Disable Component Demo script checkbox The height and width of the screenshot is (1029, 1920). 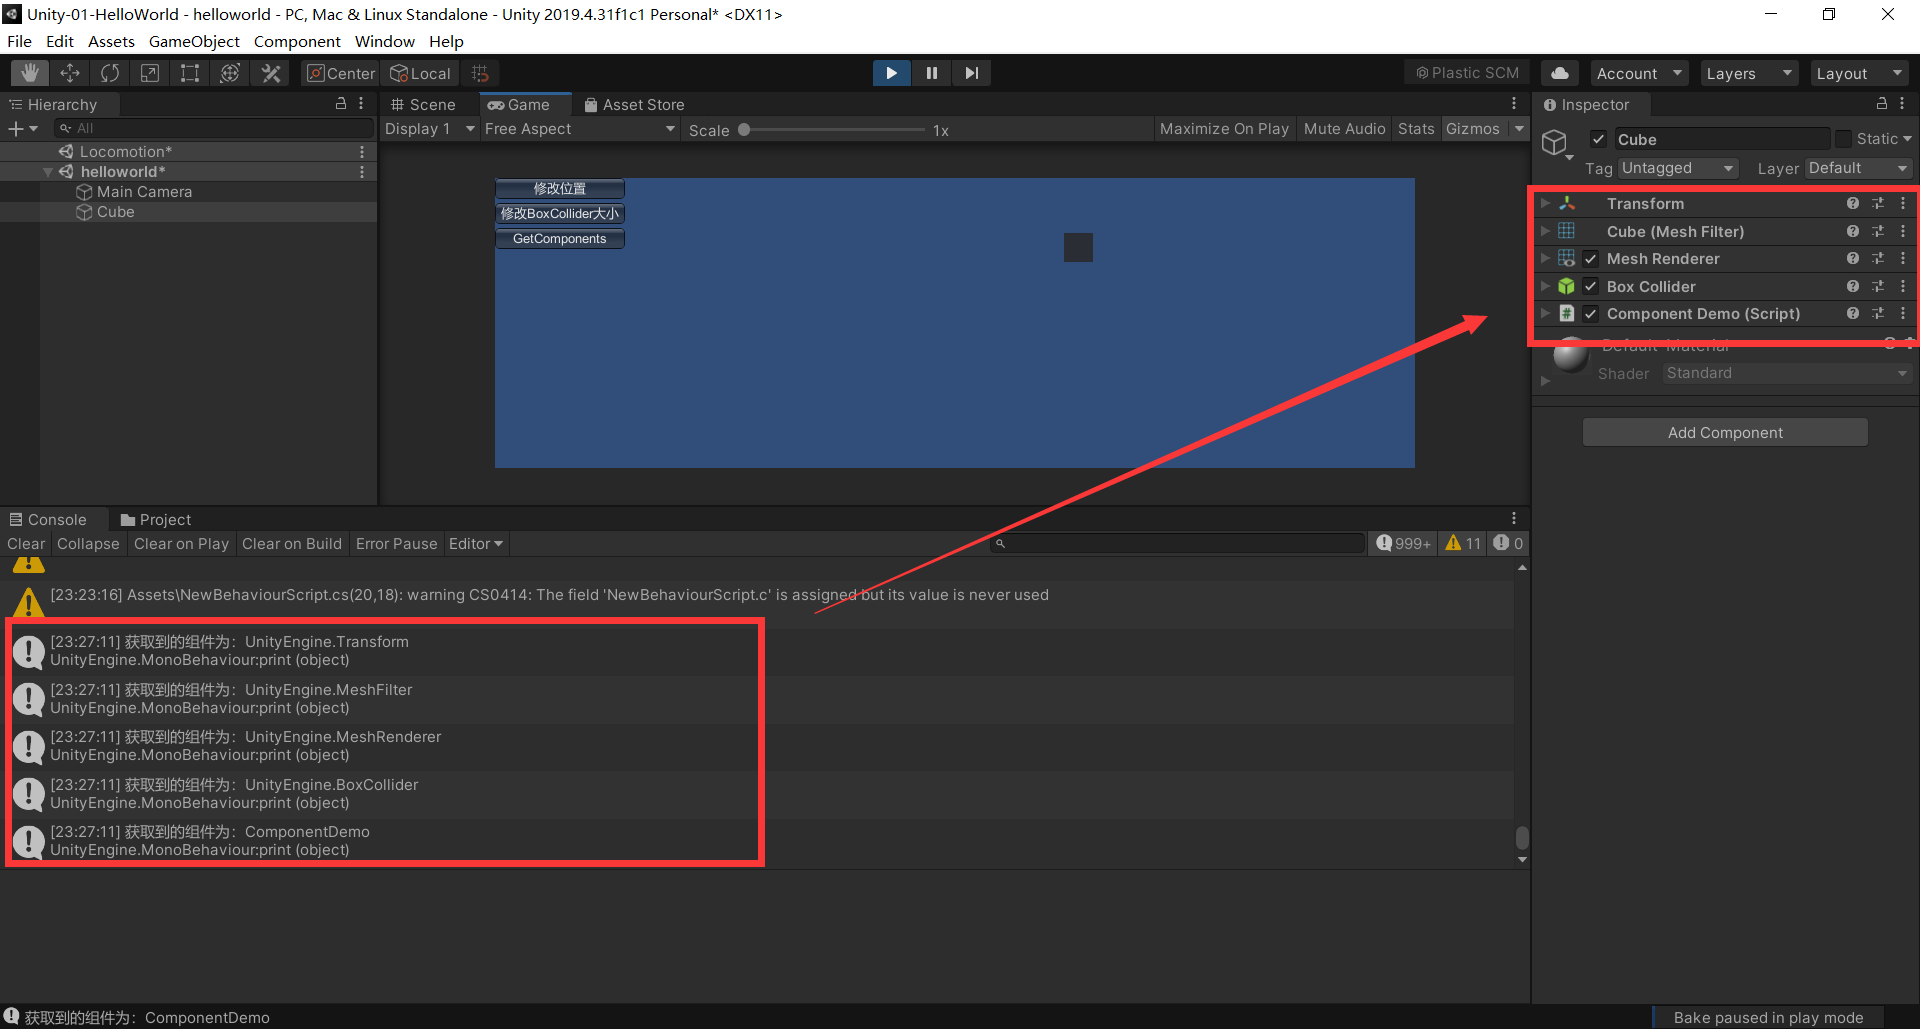(1591, 313)
